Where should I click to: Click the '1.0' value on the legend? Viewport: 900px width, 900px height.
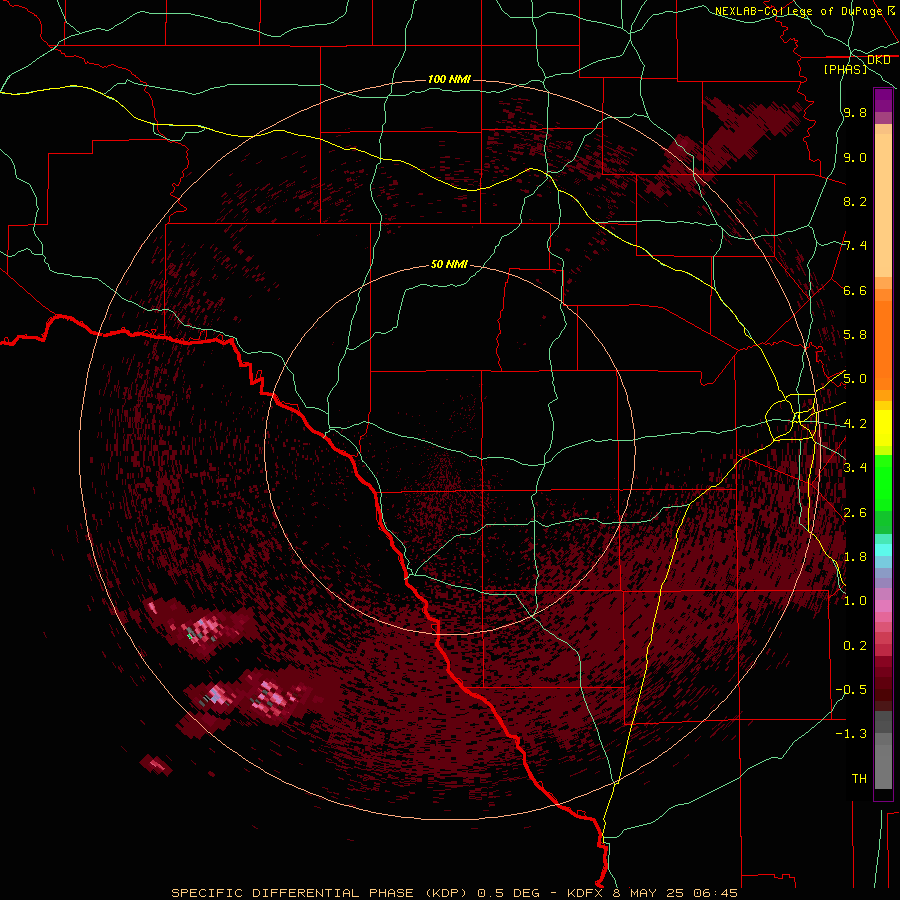click(855, 601)
